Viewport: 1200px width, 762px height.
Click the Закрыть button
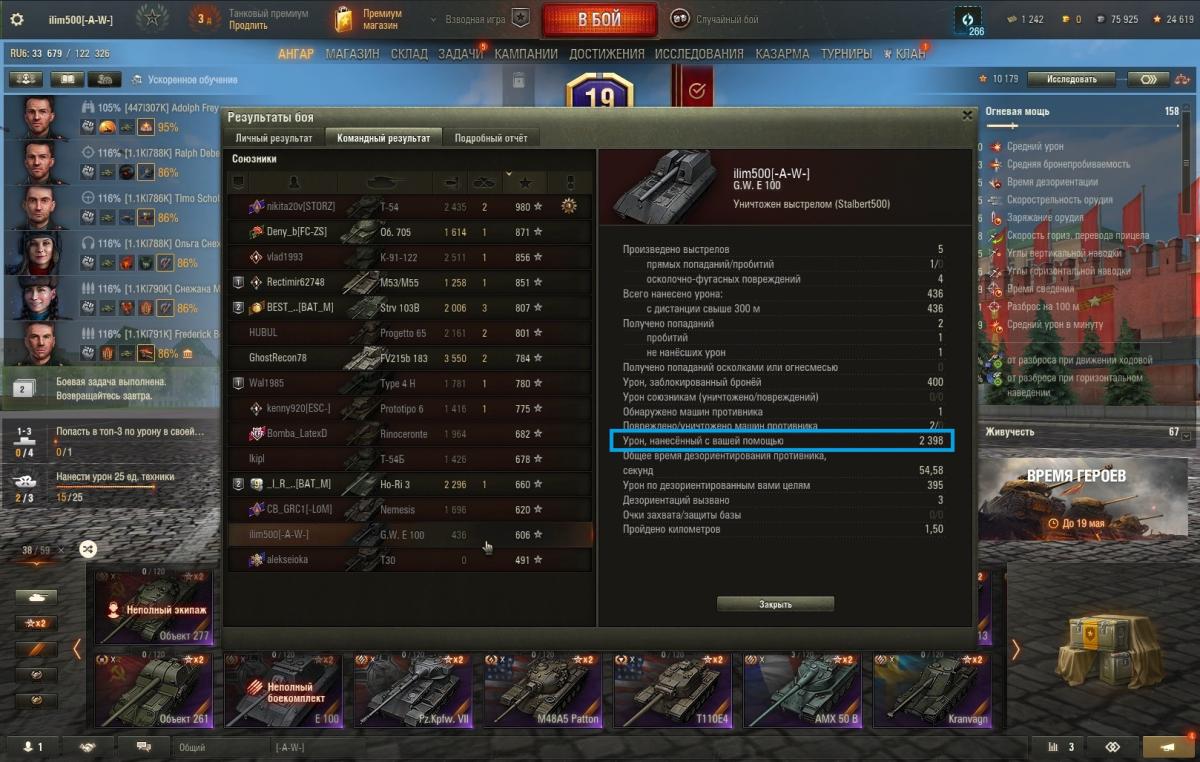(775, 604)
